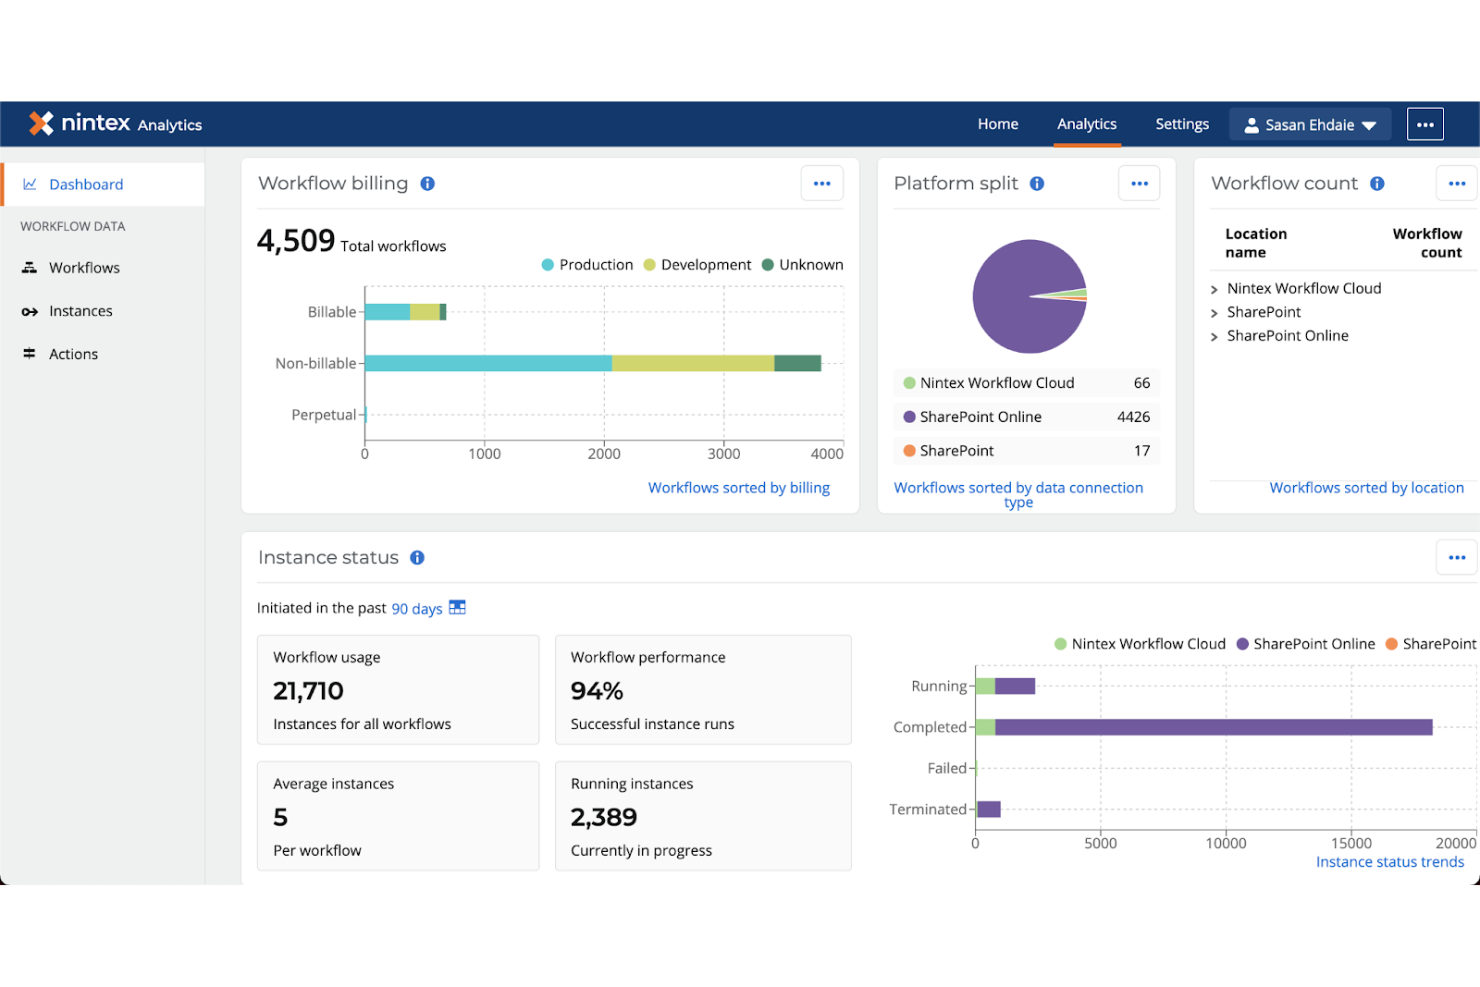This screenshot has width=1480, height=987.
Task: Toggle Nintex Workflow Cloud legend in status chart
Action: [1140, 644]
